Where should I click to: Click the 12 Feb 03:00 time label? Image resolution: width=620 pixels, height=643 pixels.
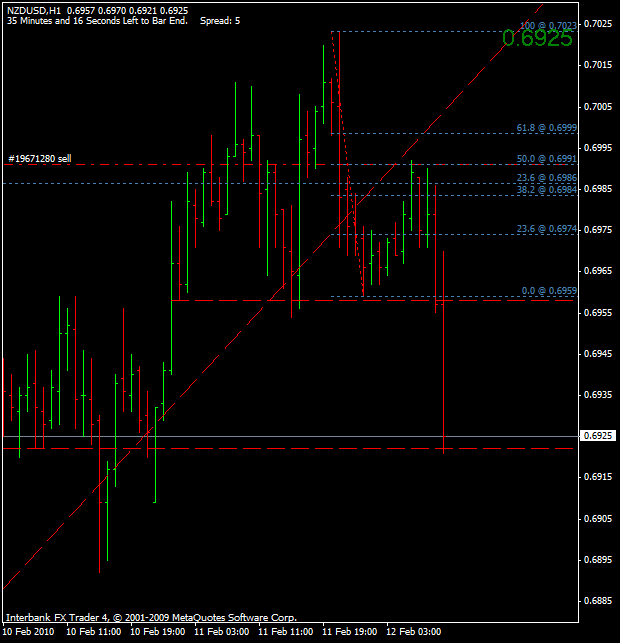pos(414,632)
